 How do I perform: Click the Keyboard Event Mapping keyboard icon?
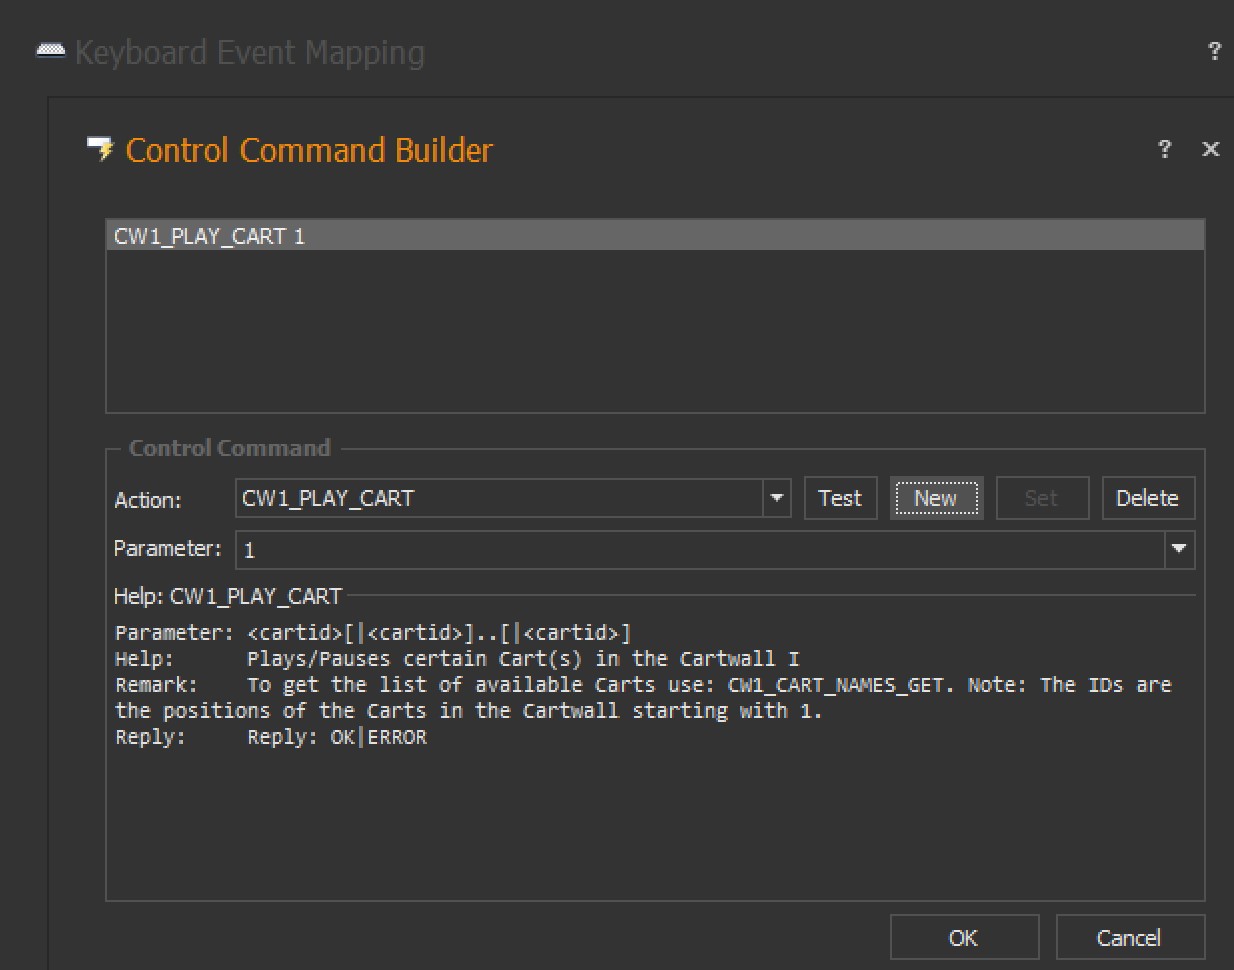coord(51,51)
